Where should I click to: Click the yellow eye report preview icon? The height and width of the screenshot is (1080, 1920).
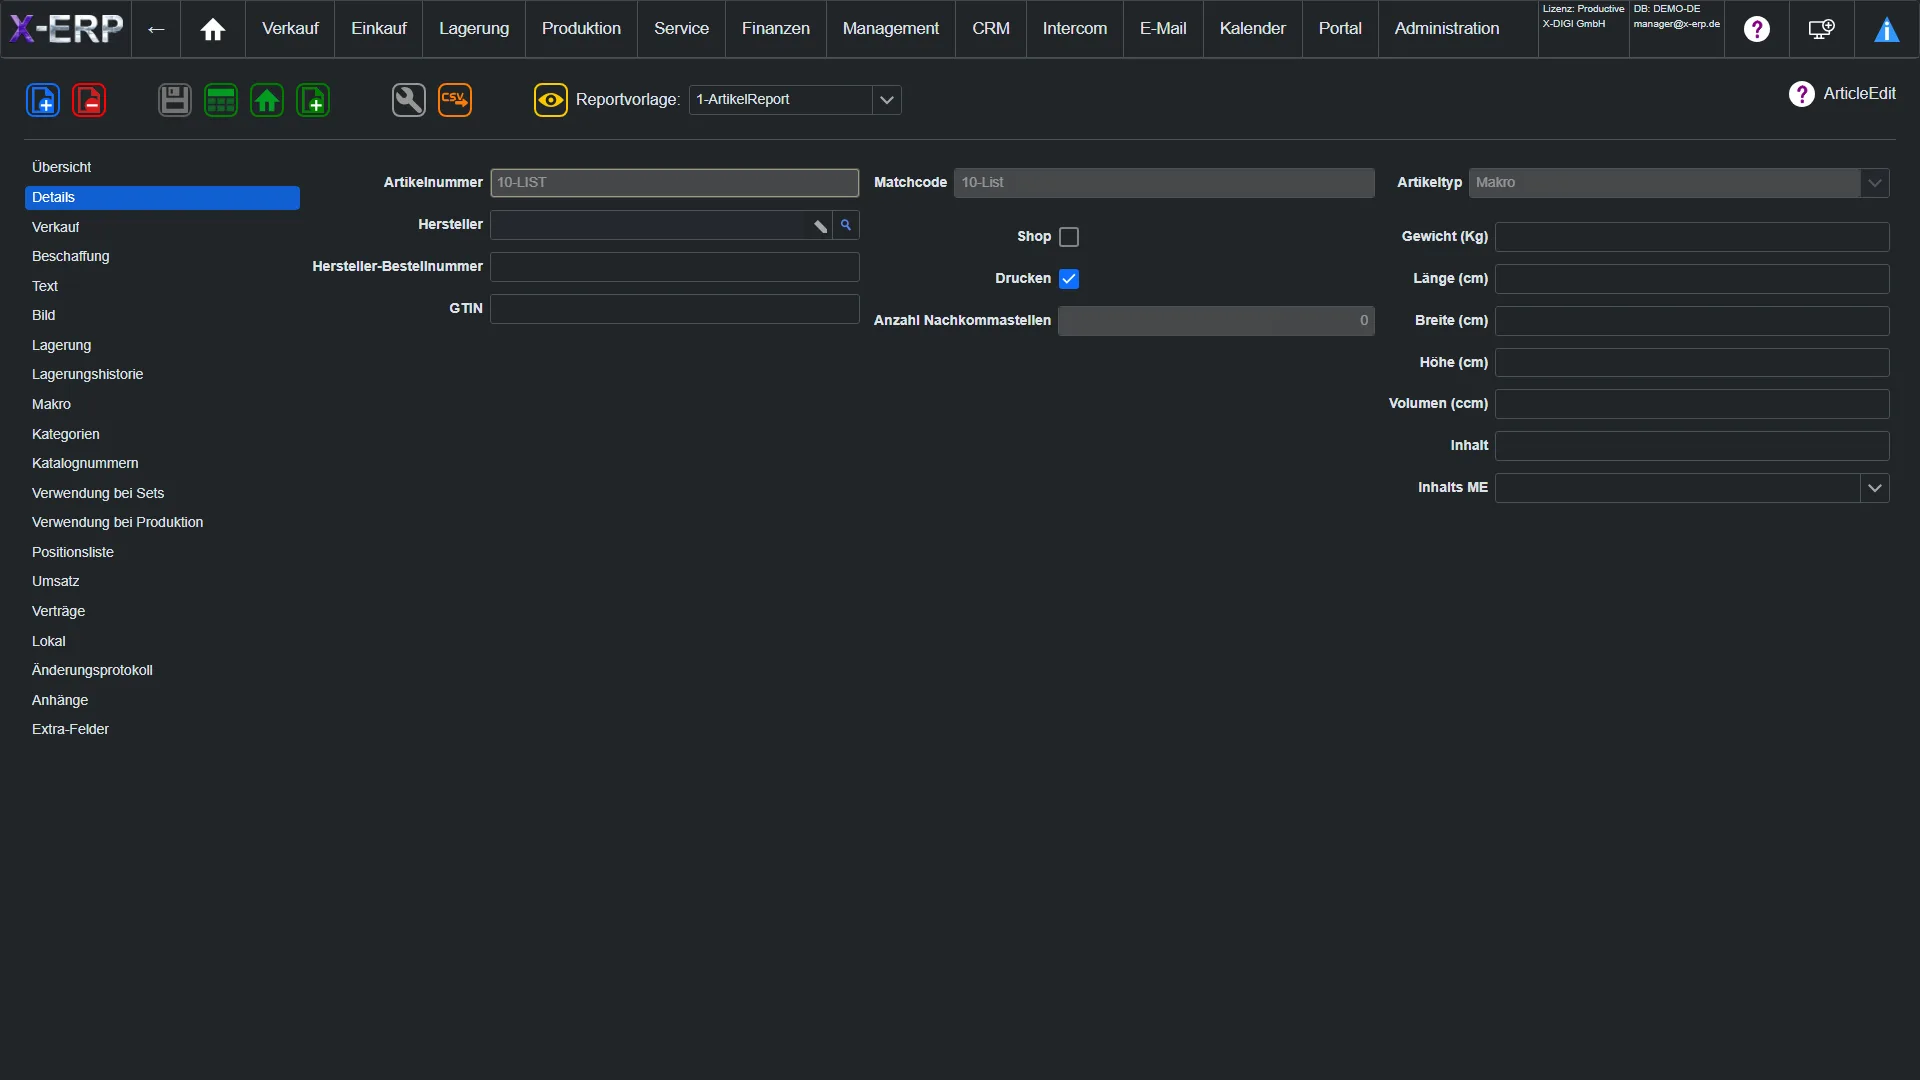click(x=551, y=100)
